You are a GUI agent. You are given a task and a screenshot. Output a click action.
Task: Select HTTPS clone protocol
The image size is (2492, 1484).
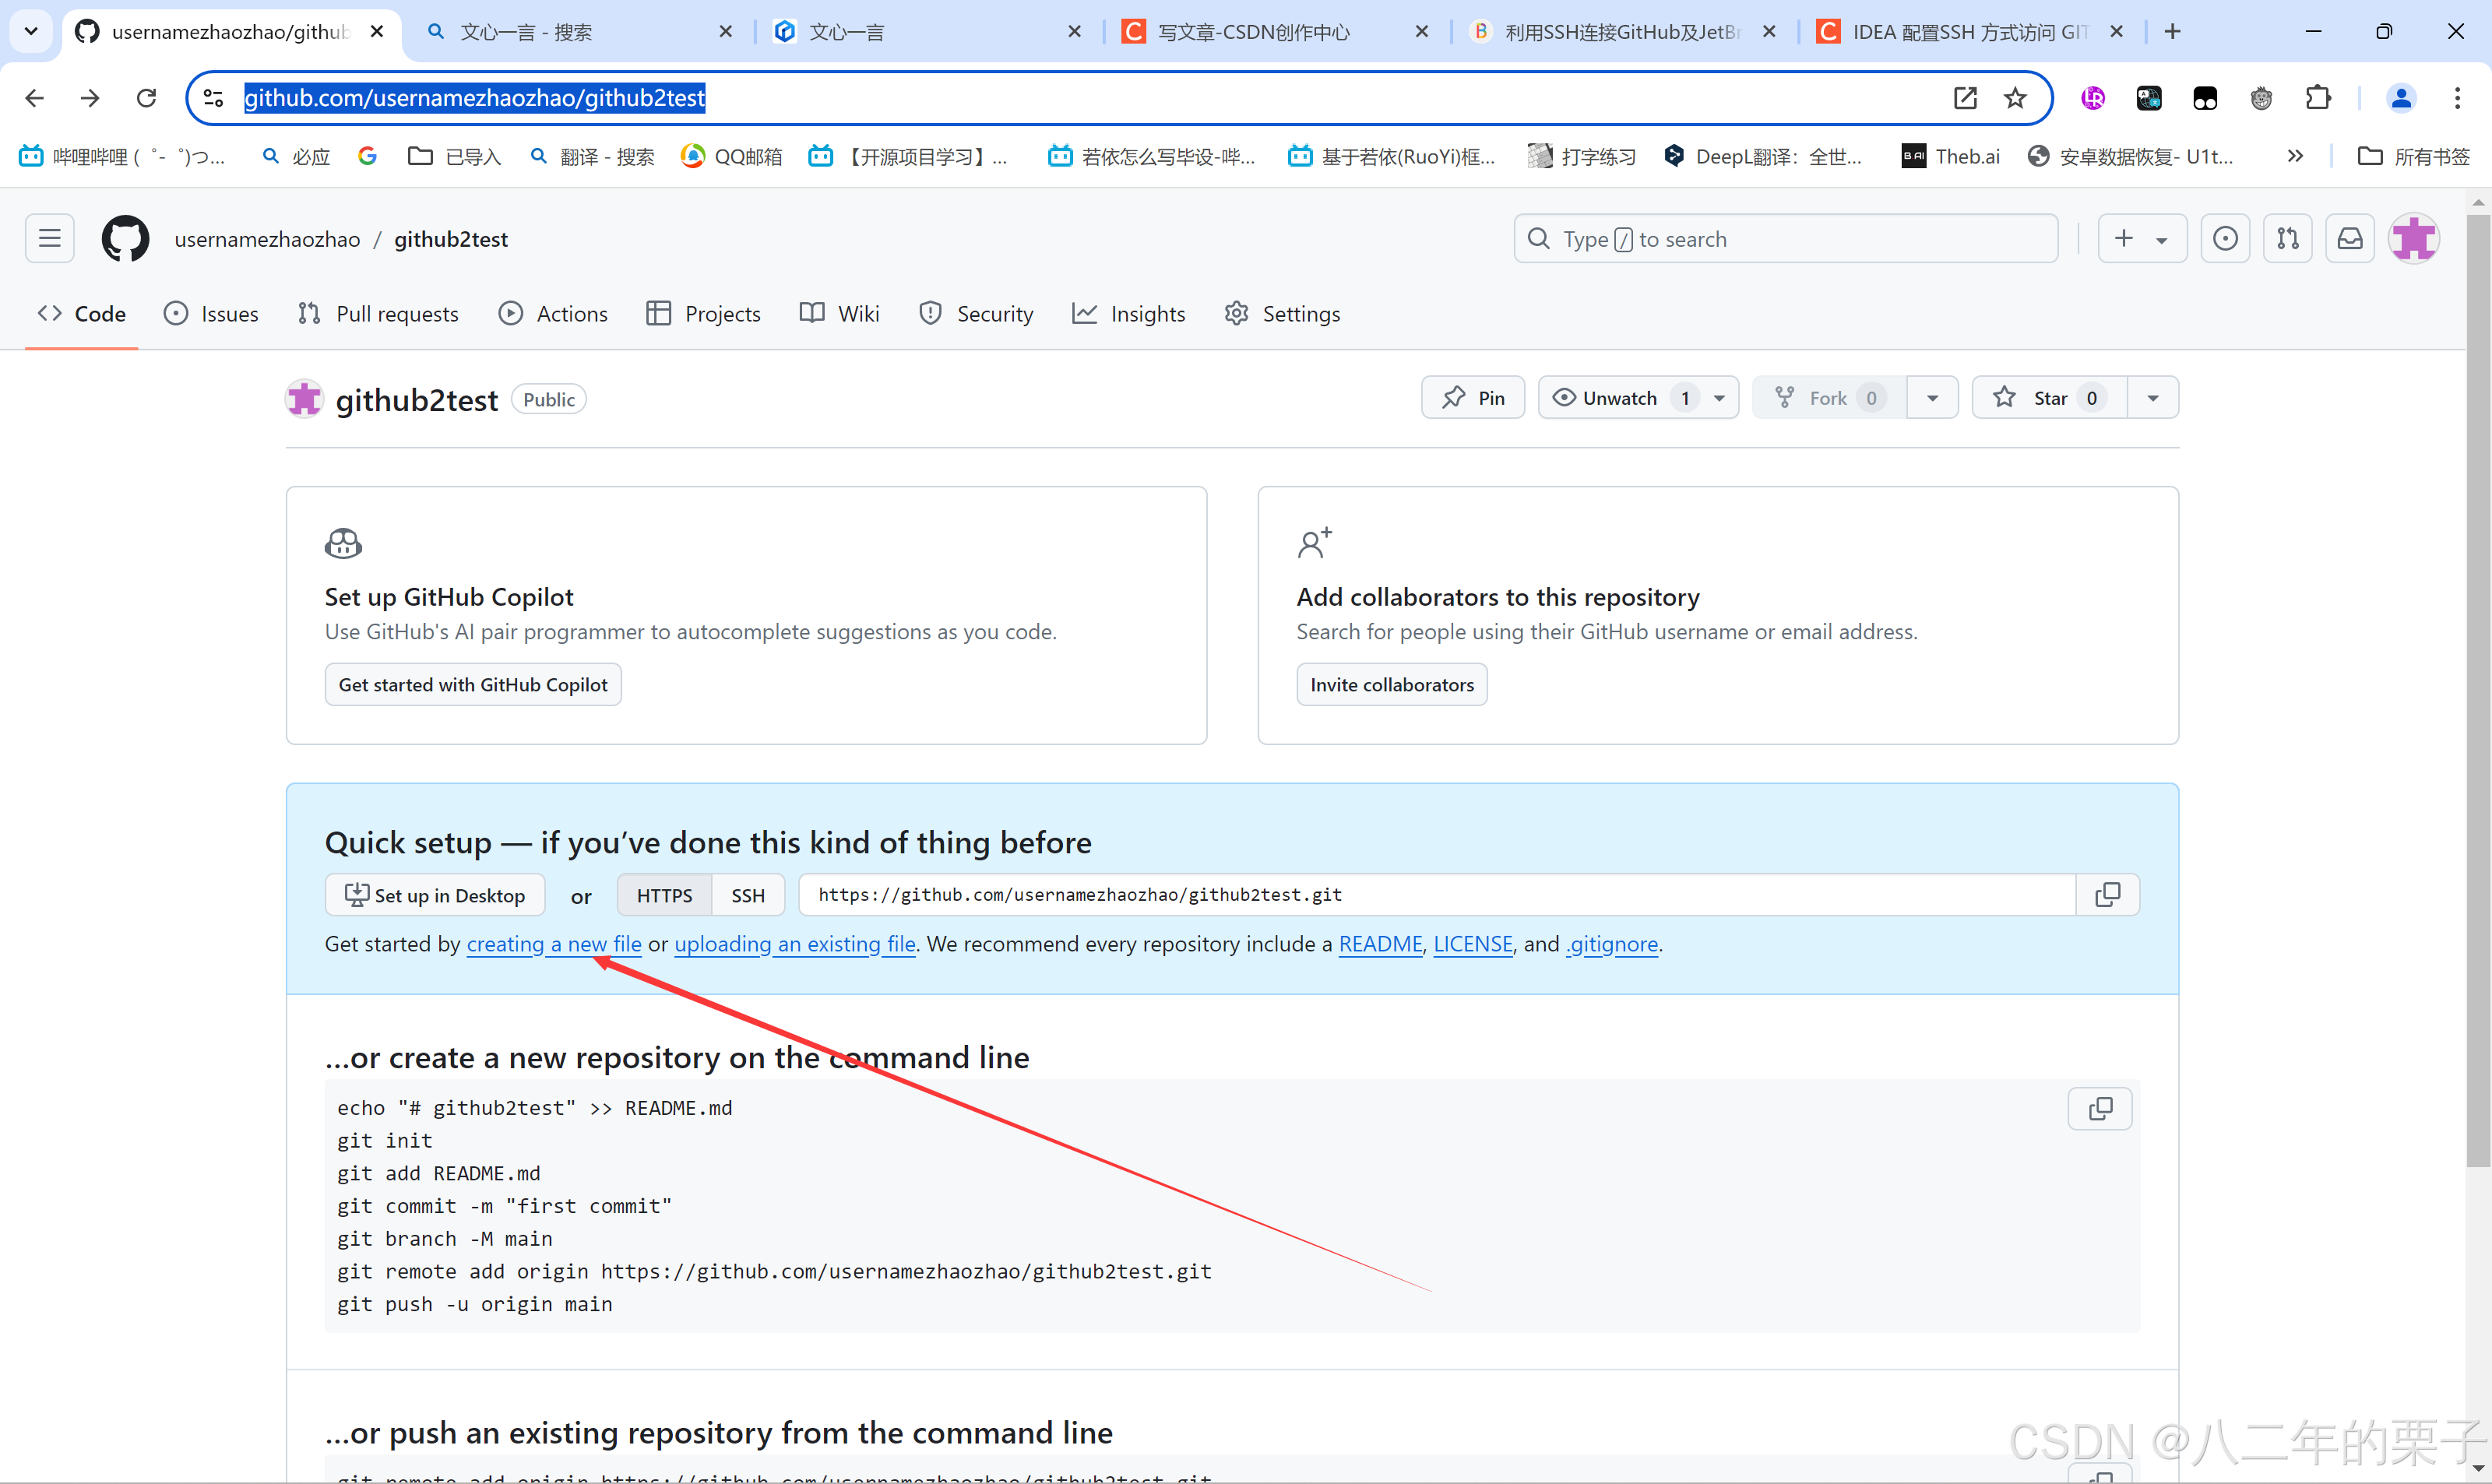(x=664, y=895)
